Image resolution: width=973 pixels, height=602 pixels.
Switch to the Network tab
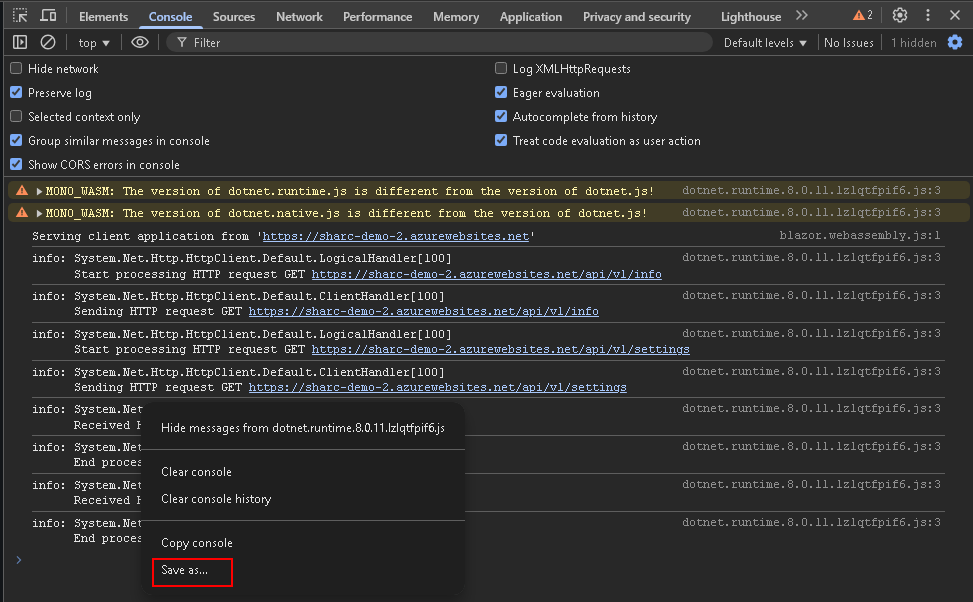tap(299, 16)
